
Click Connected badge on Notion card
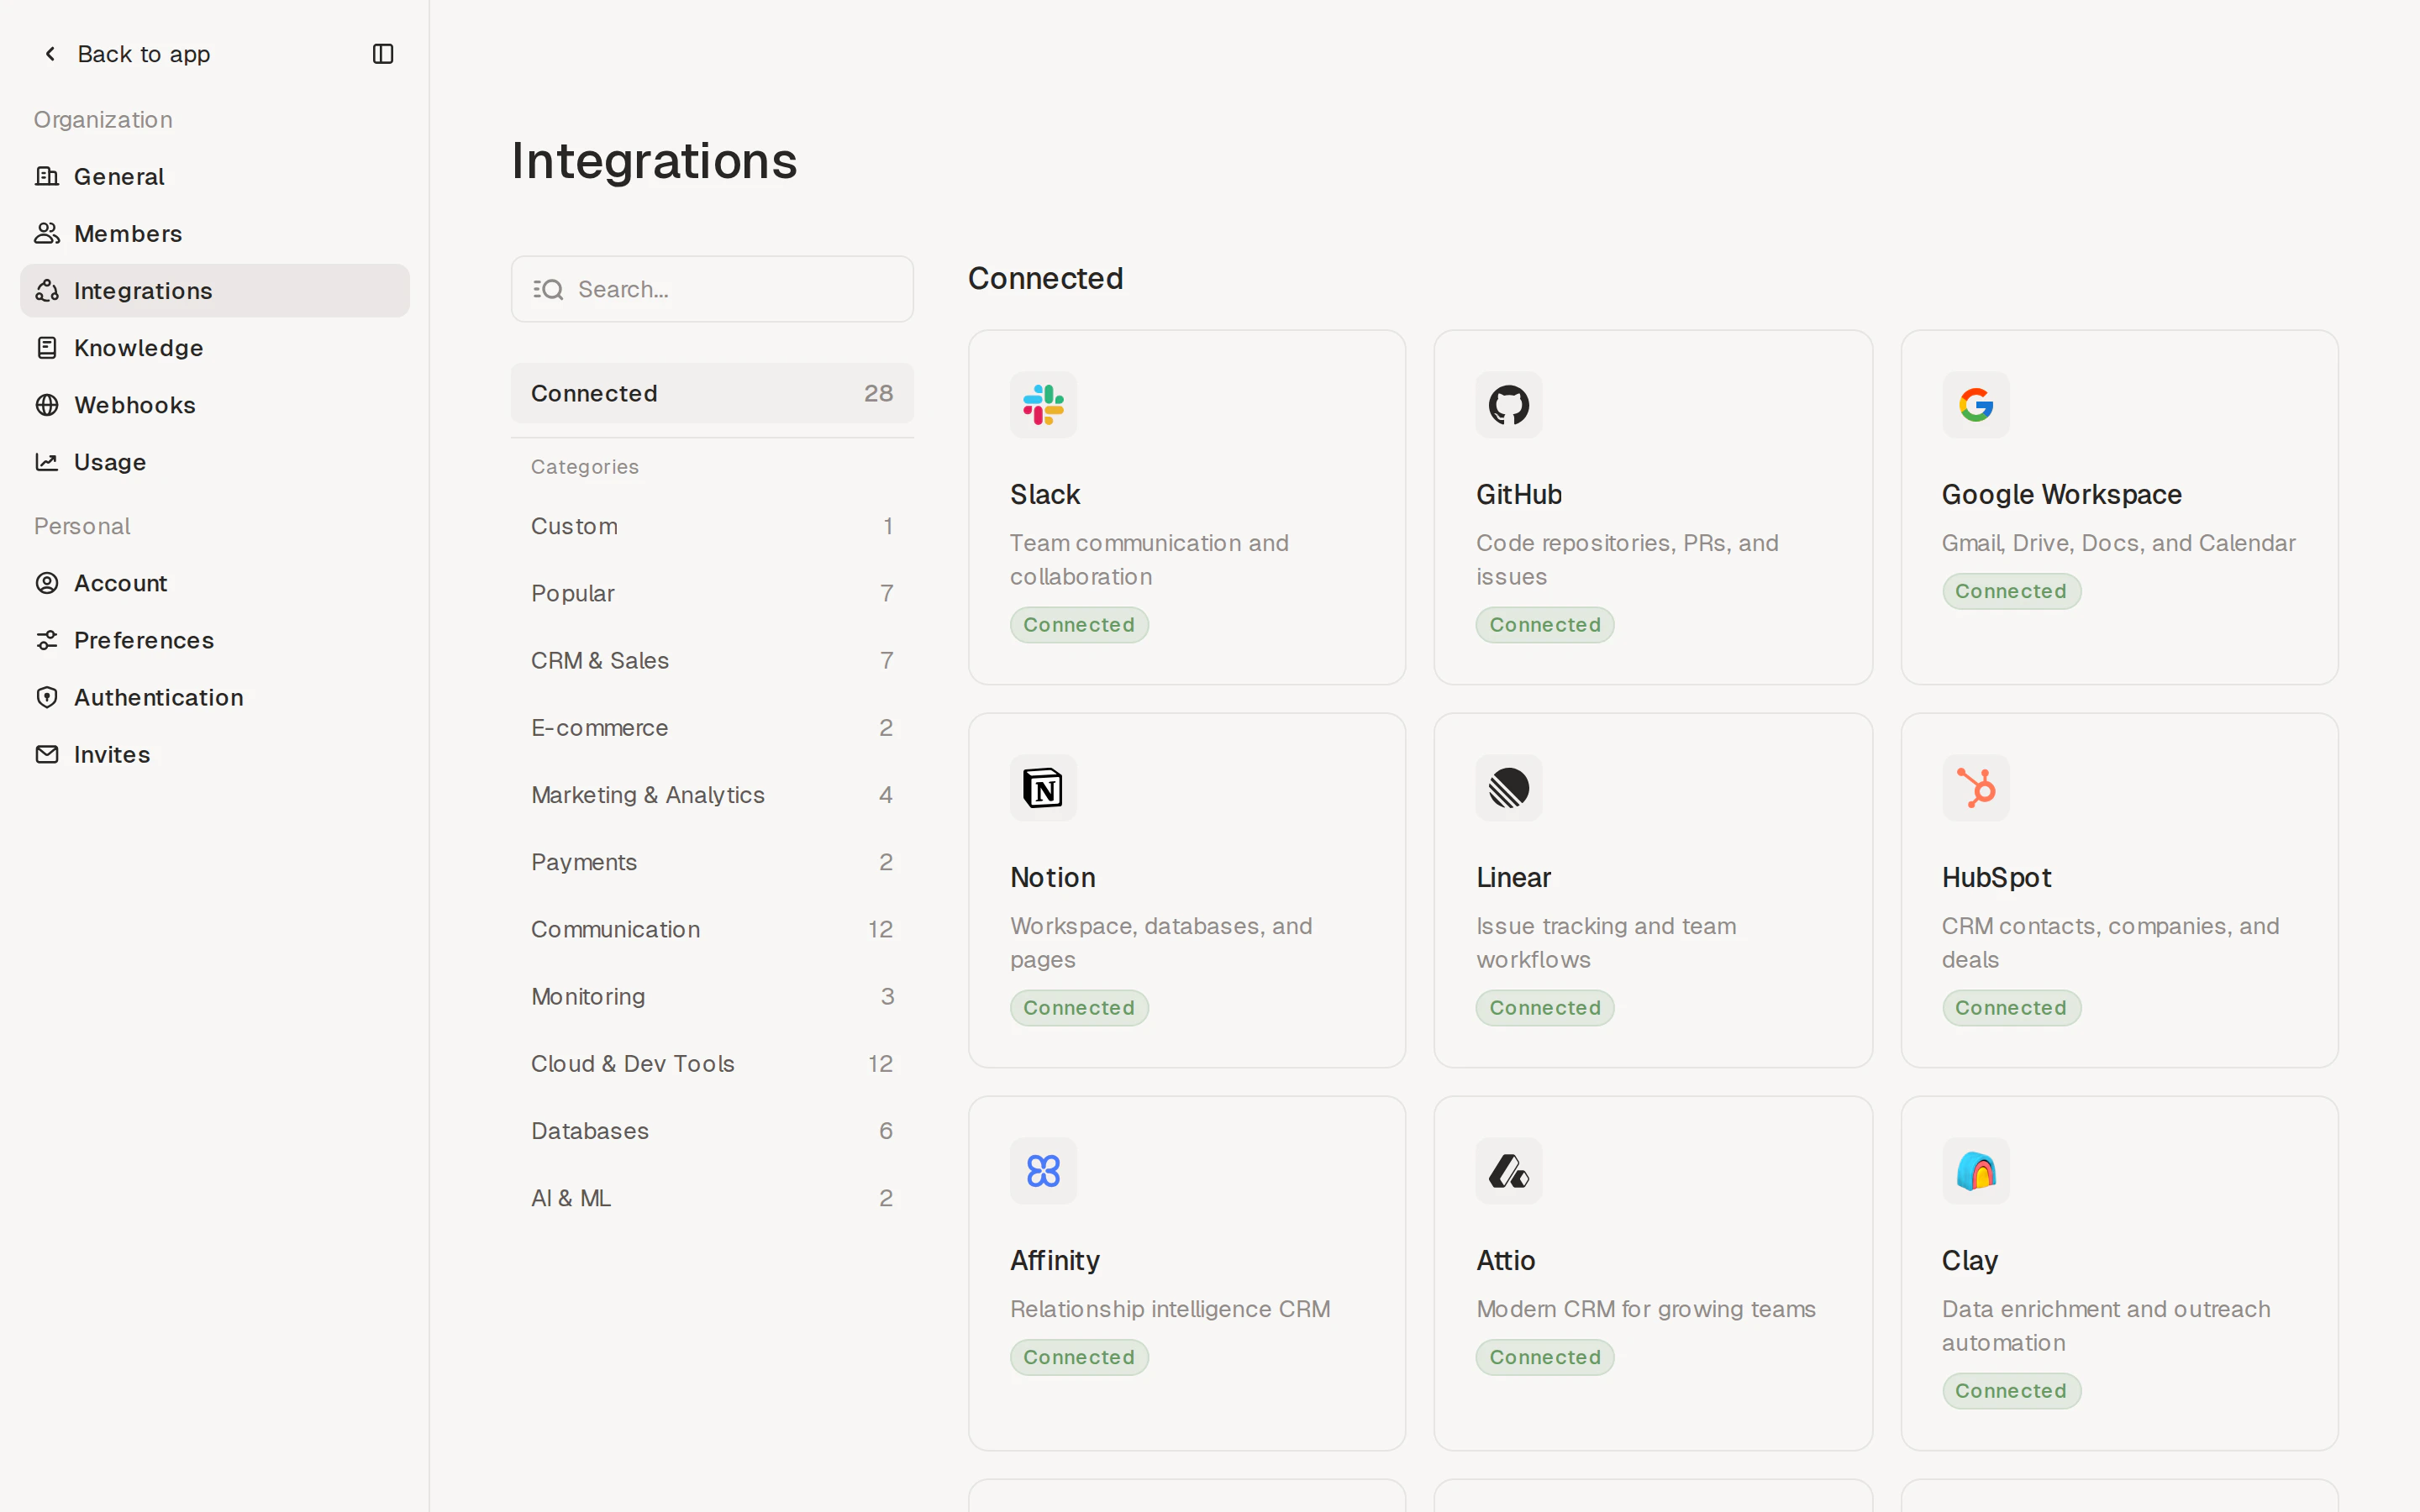pyautogui.click(x=1079, y=1007)
